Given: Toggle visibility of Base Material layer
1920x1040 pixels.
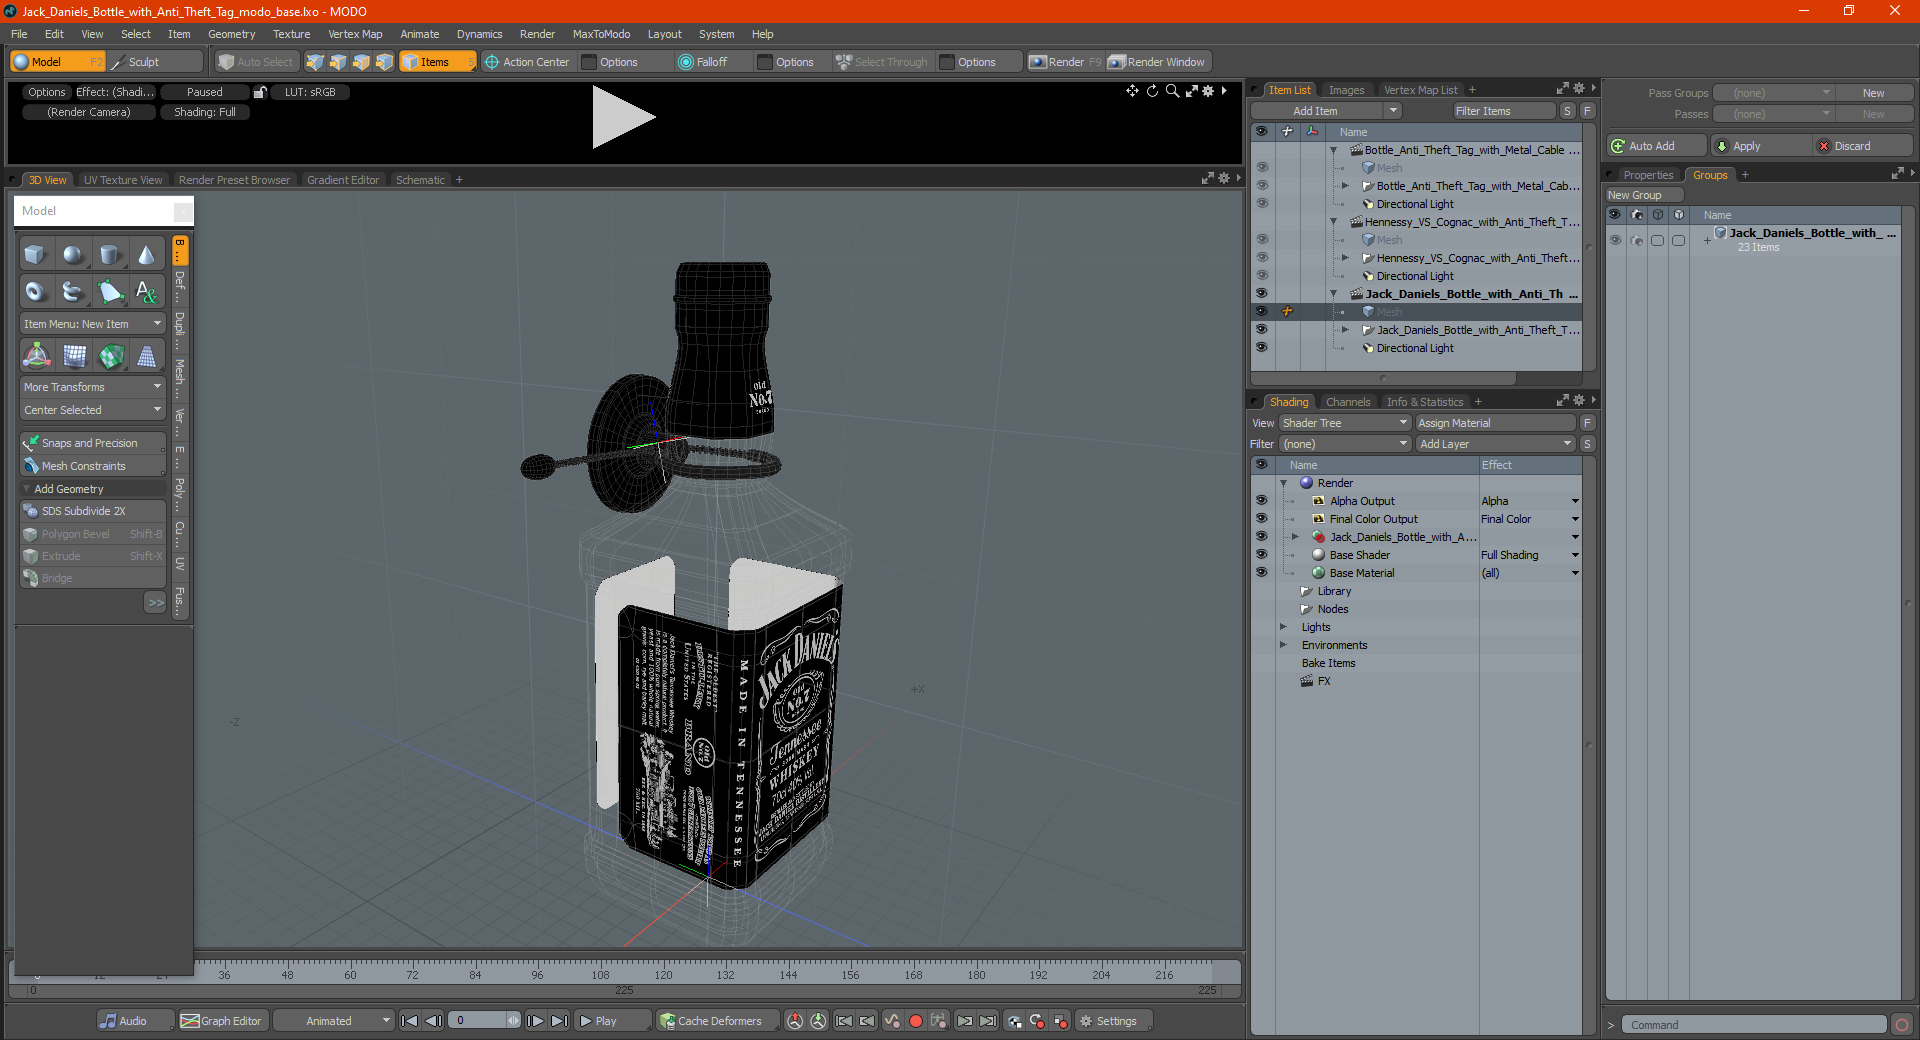Looking at the screenshot, I should [x=1261, y=573].
